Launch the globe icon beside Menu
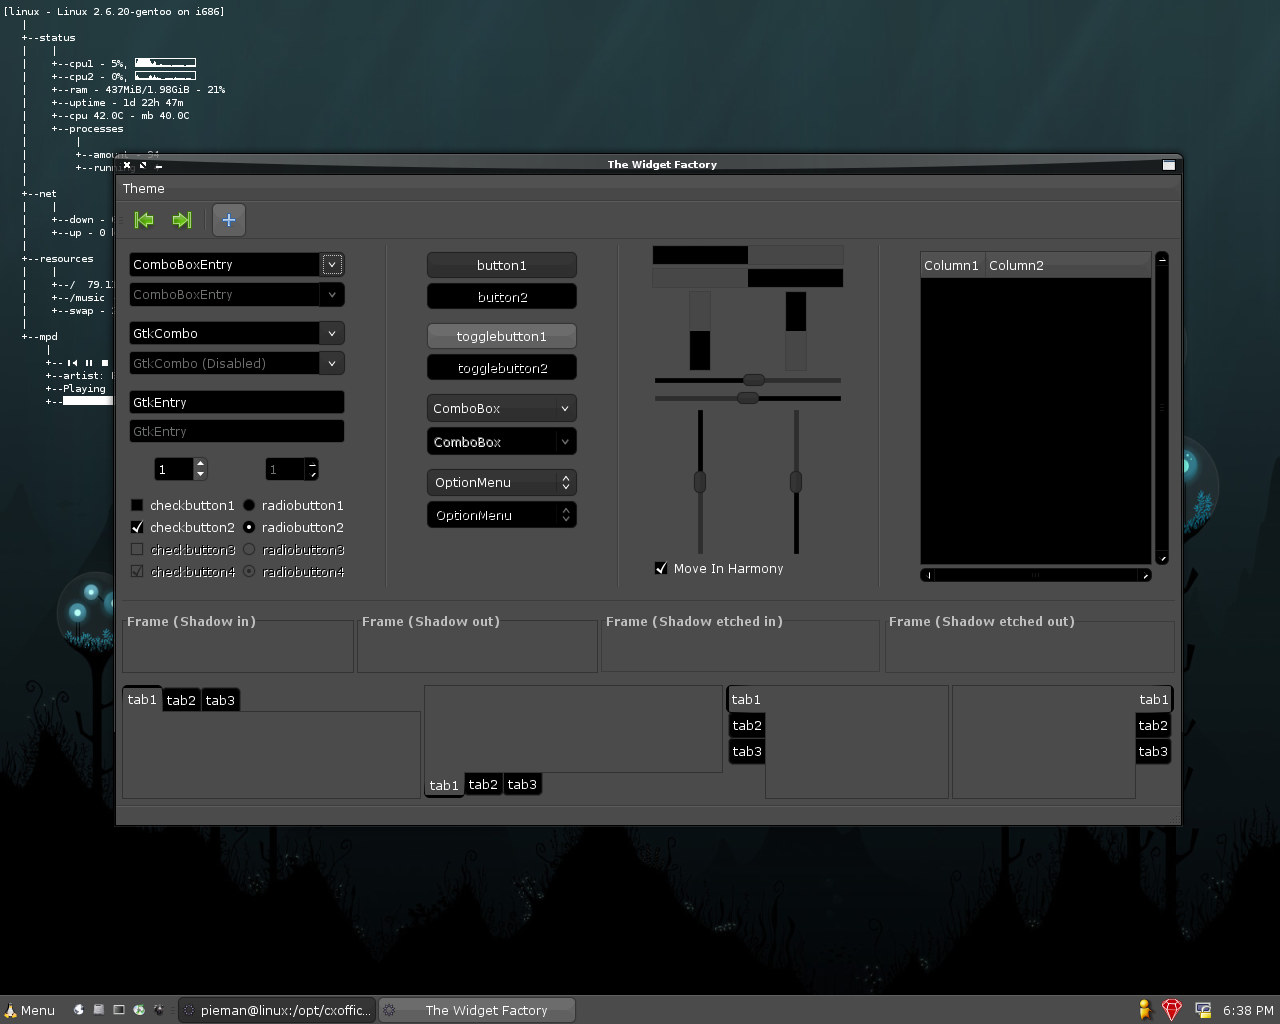 [79, 1010]
